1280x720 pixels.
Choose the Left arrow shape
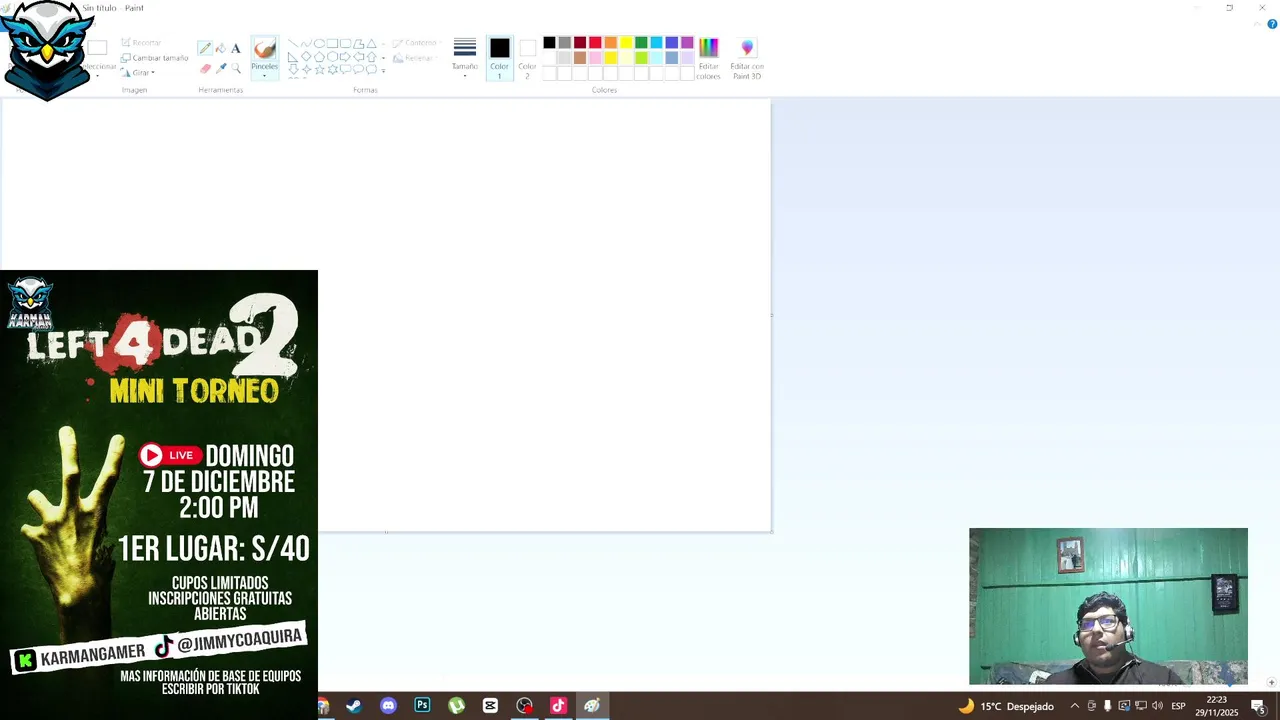[358, 57]
